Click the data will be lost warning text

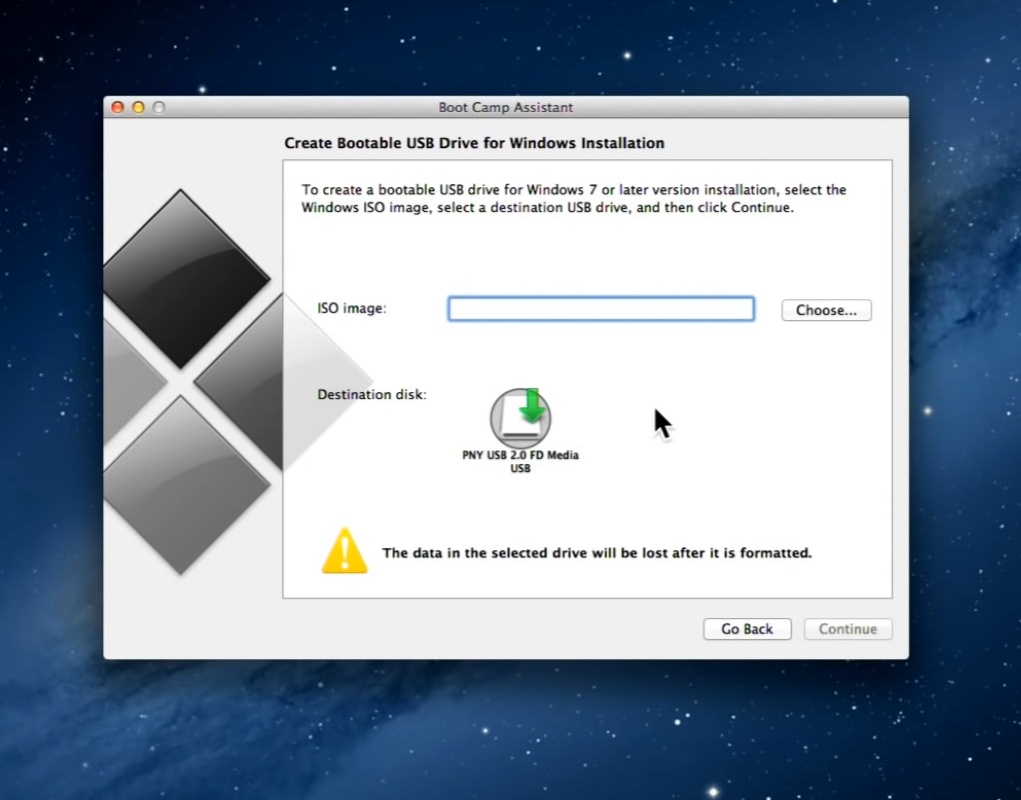coord(596,553)
